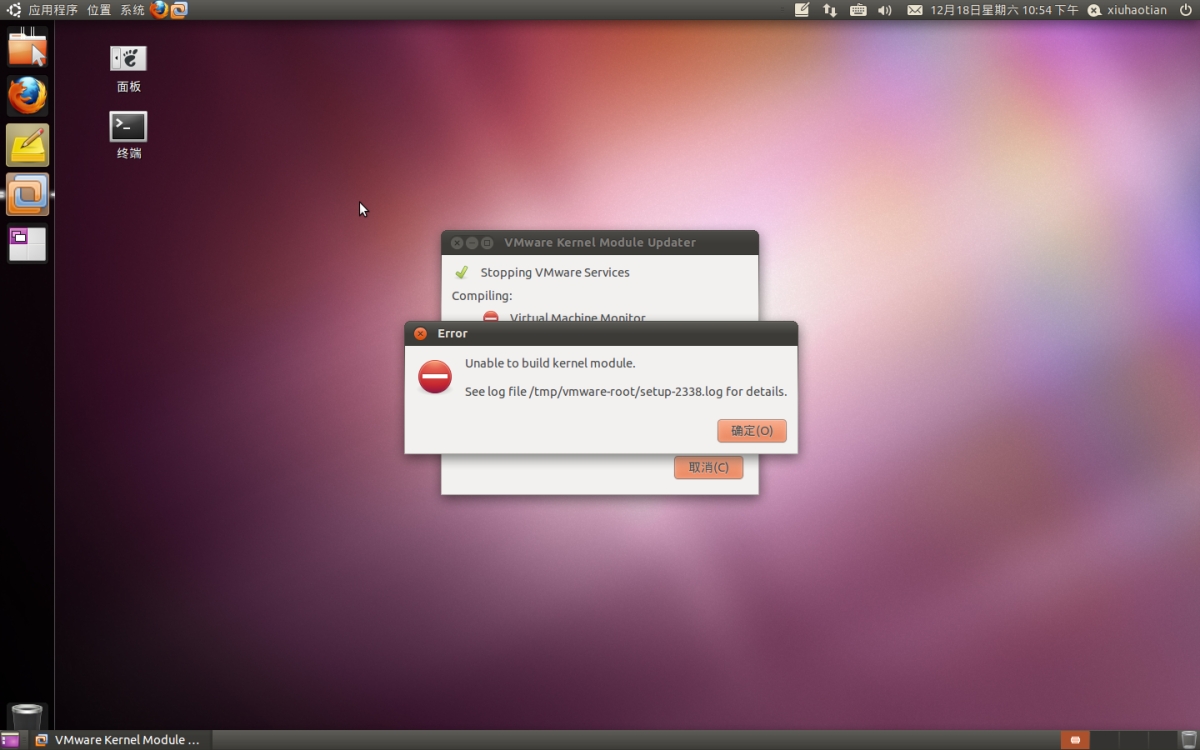The image size is (1200, 750).
Task: Open the network connections indicator
Action: pyautogui.click(x=830, y=10)
